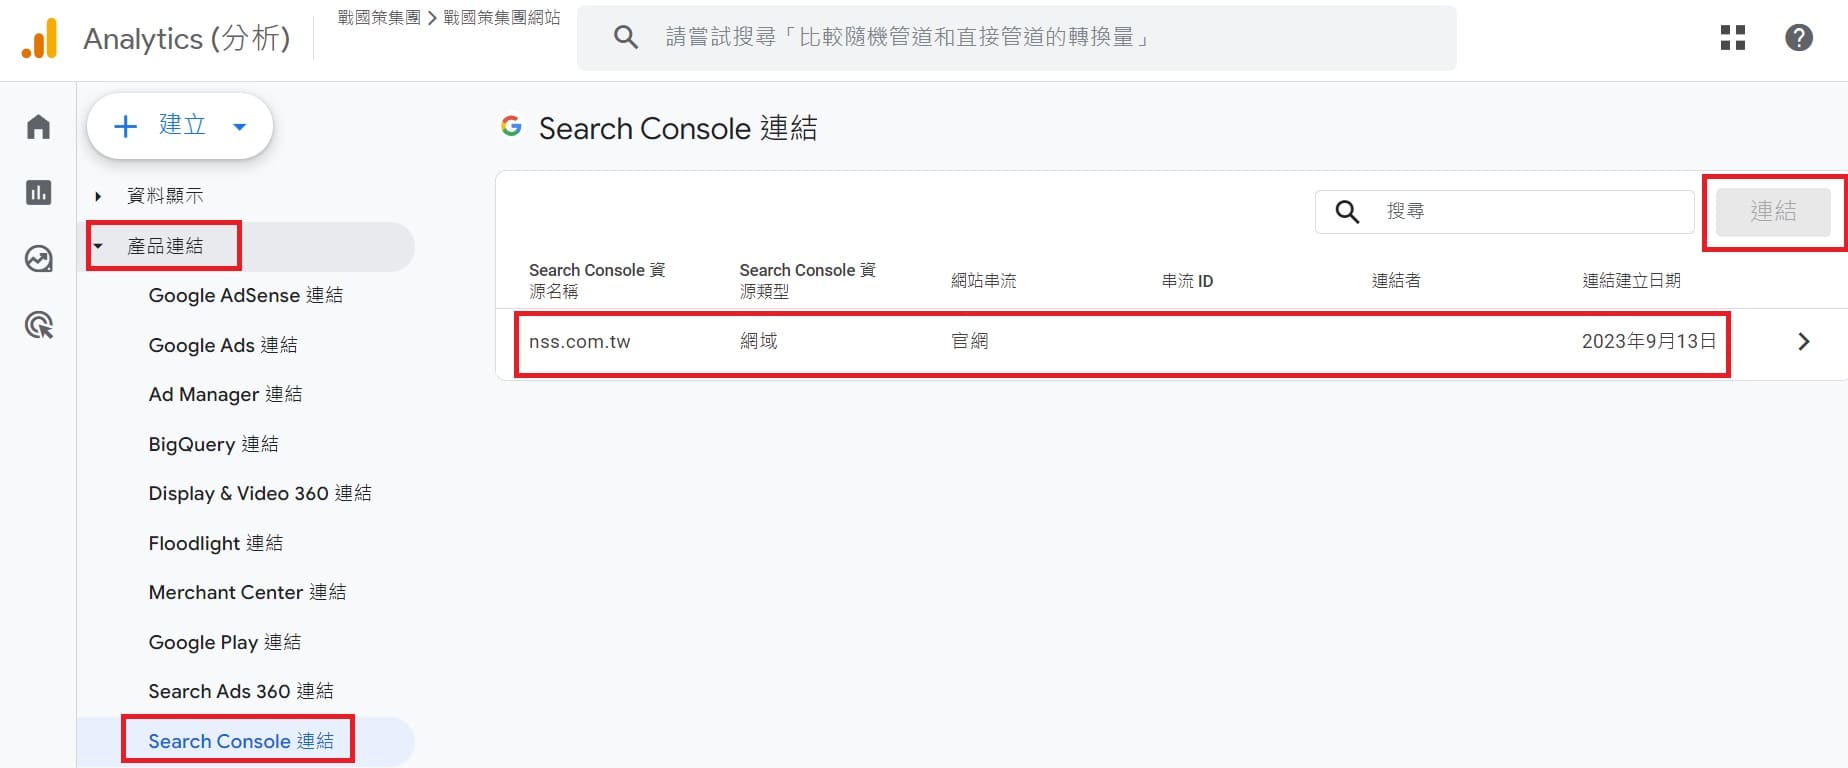Image resolution: width=1848 pixels, height=768 pixels.
Task: Click nss.com.tw resource name cell
Action: pyautogui.click(x=580, y=342)
